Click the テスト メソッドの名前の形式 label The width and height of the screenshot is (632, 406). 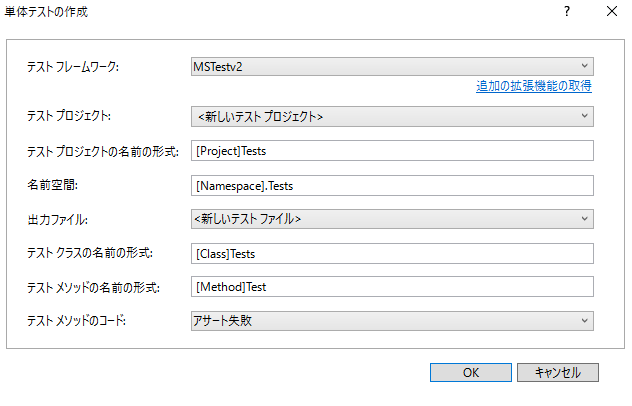[x=93, y=287]
